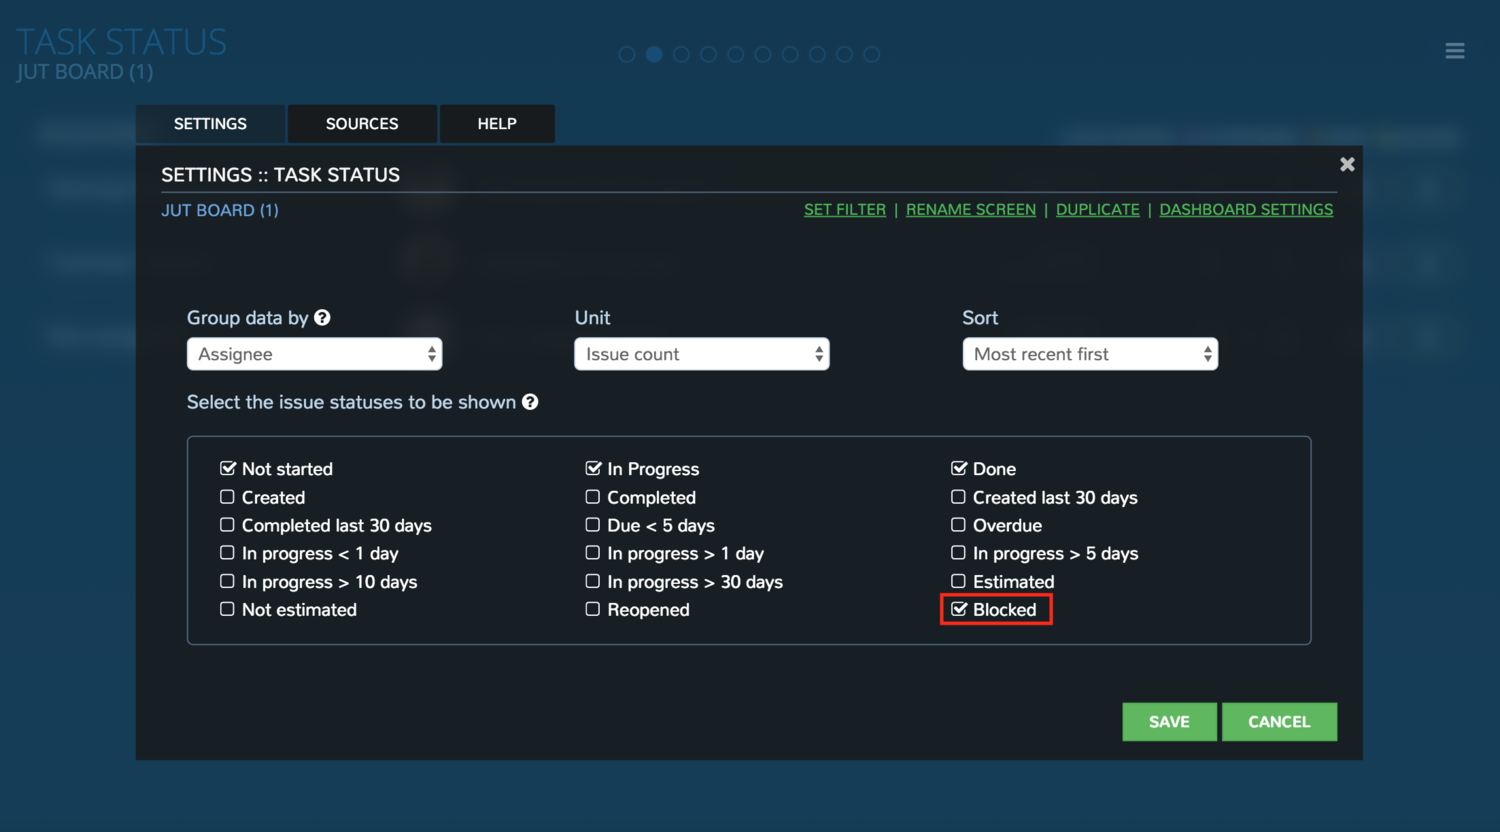This screenshot has height=832, width=1500.
Task: Go to the first dashboard page dot
Action: click(x=627, y=54)
